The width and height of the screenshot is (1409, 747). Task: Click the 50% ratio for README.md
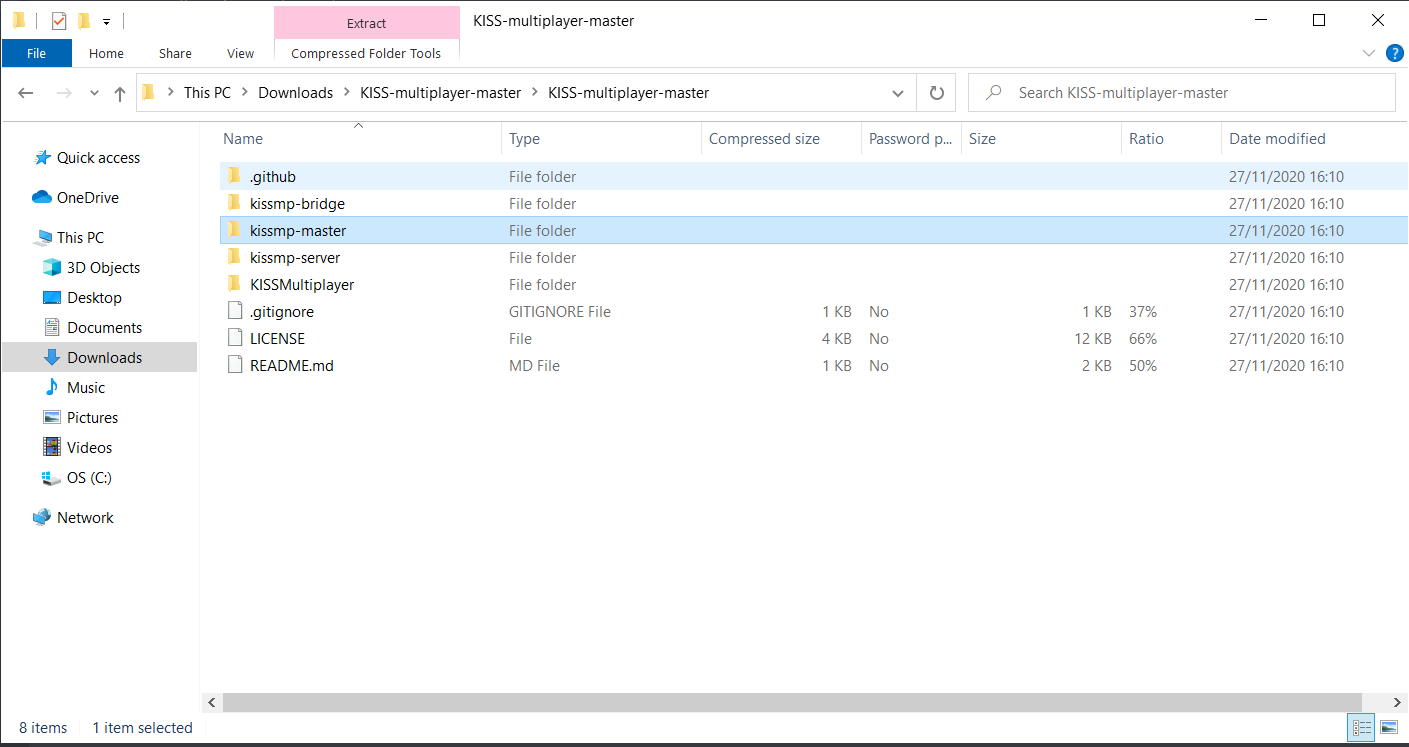coord(1143,366)
